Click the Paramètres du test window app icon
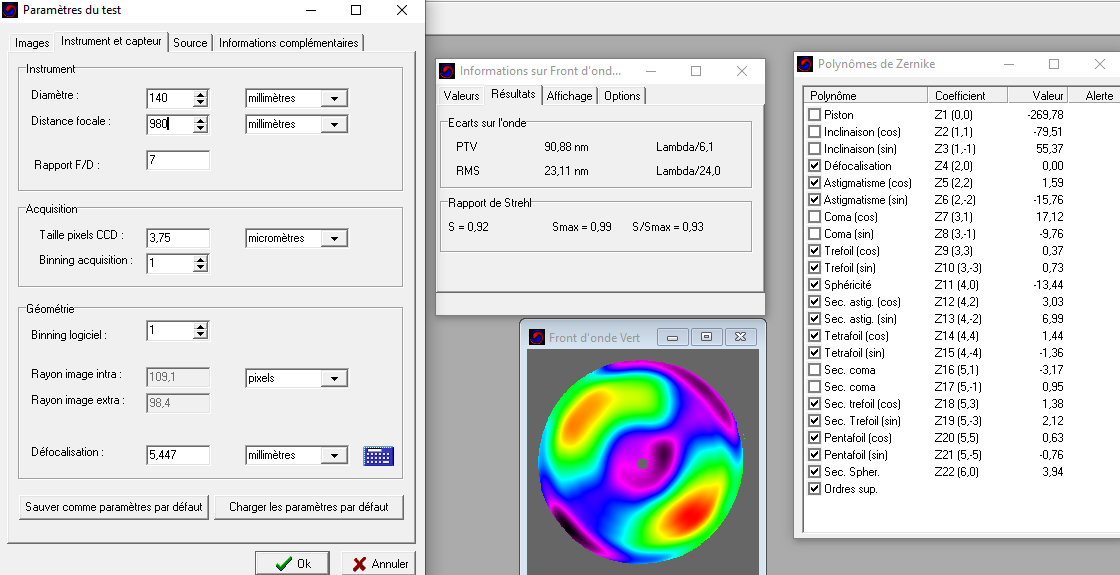The image size is (1120, 575). pyautogui.click(x=11, y=10)
